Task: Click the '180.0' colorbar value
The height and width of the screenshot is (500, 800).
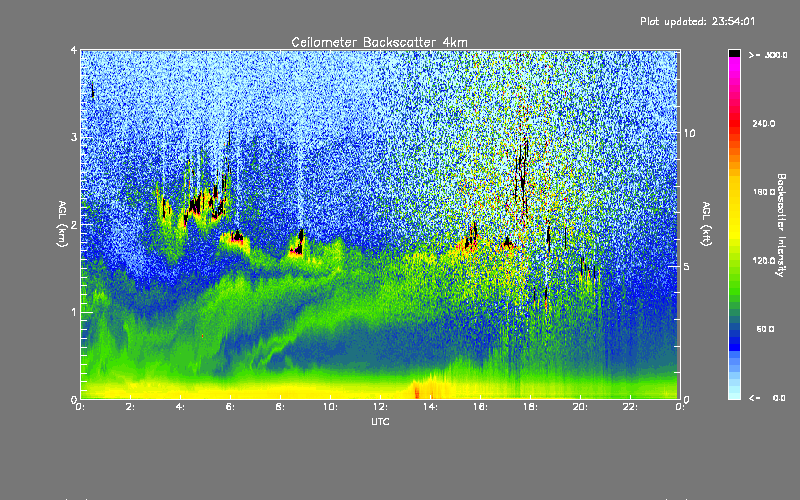Action: point(764,192)
